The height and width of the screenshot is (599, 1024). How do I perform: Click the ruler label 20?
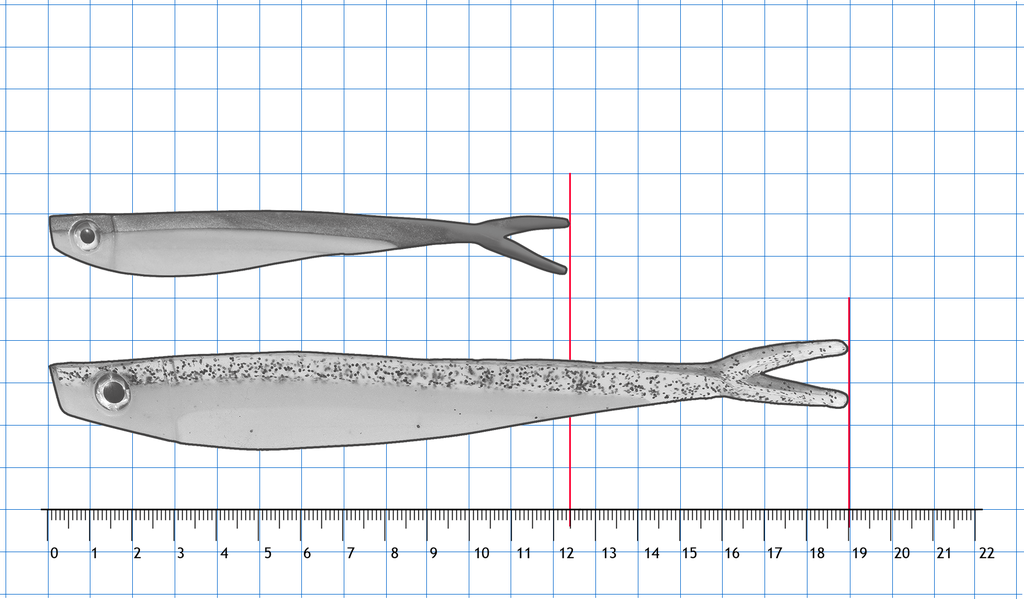click(x=901, y=553)
